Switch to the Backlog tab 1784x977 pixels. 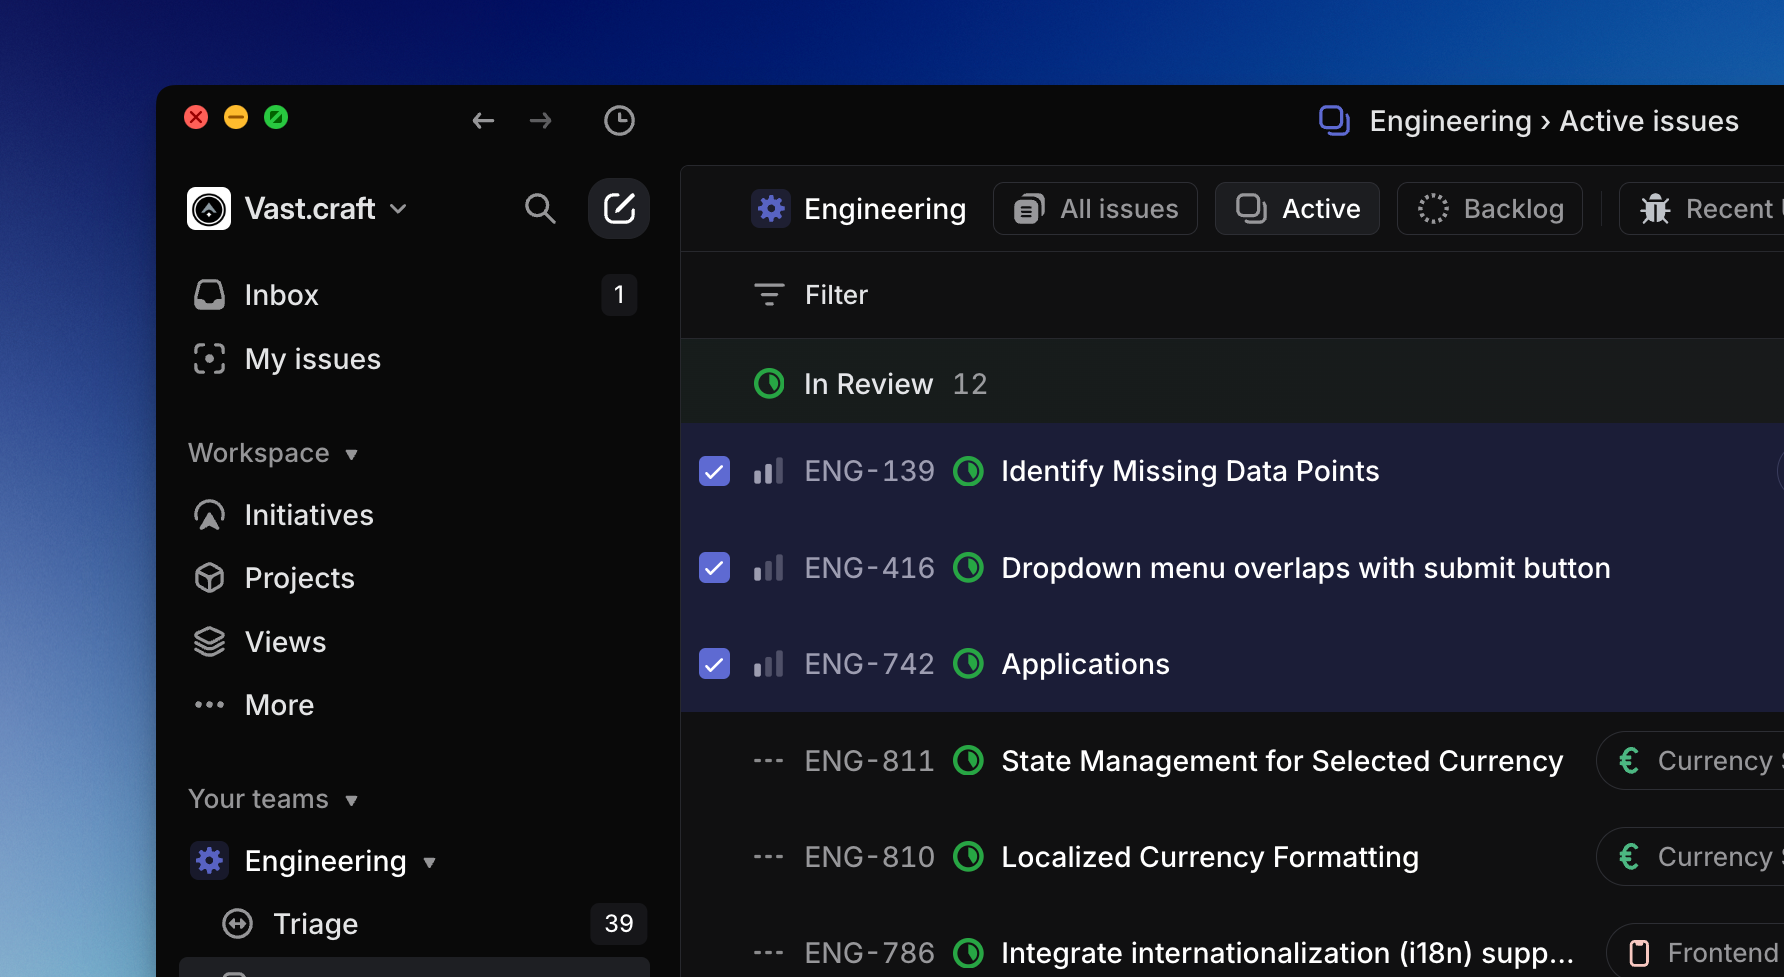[1490, 209]
